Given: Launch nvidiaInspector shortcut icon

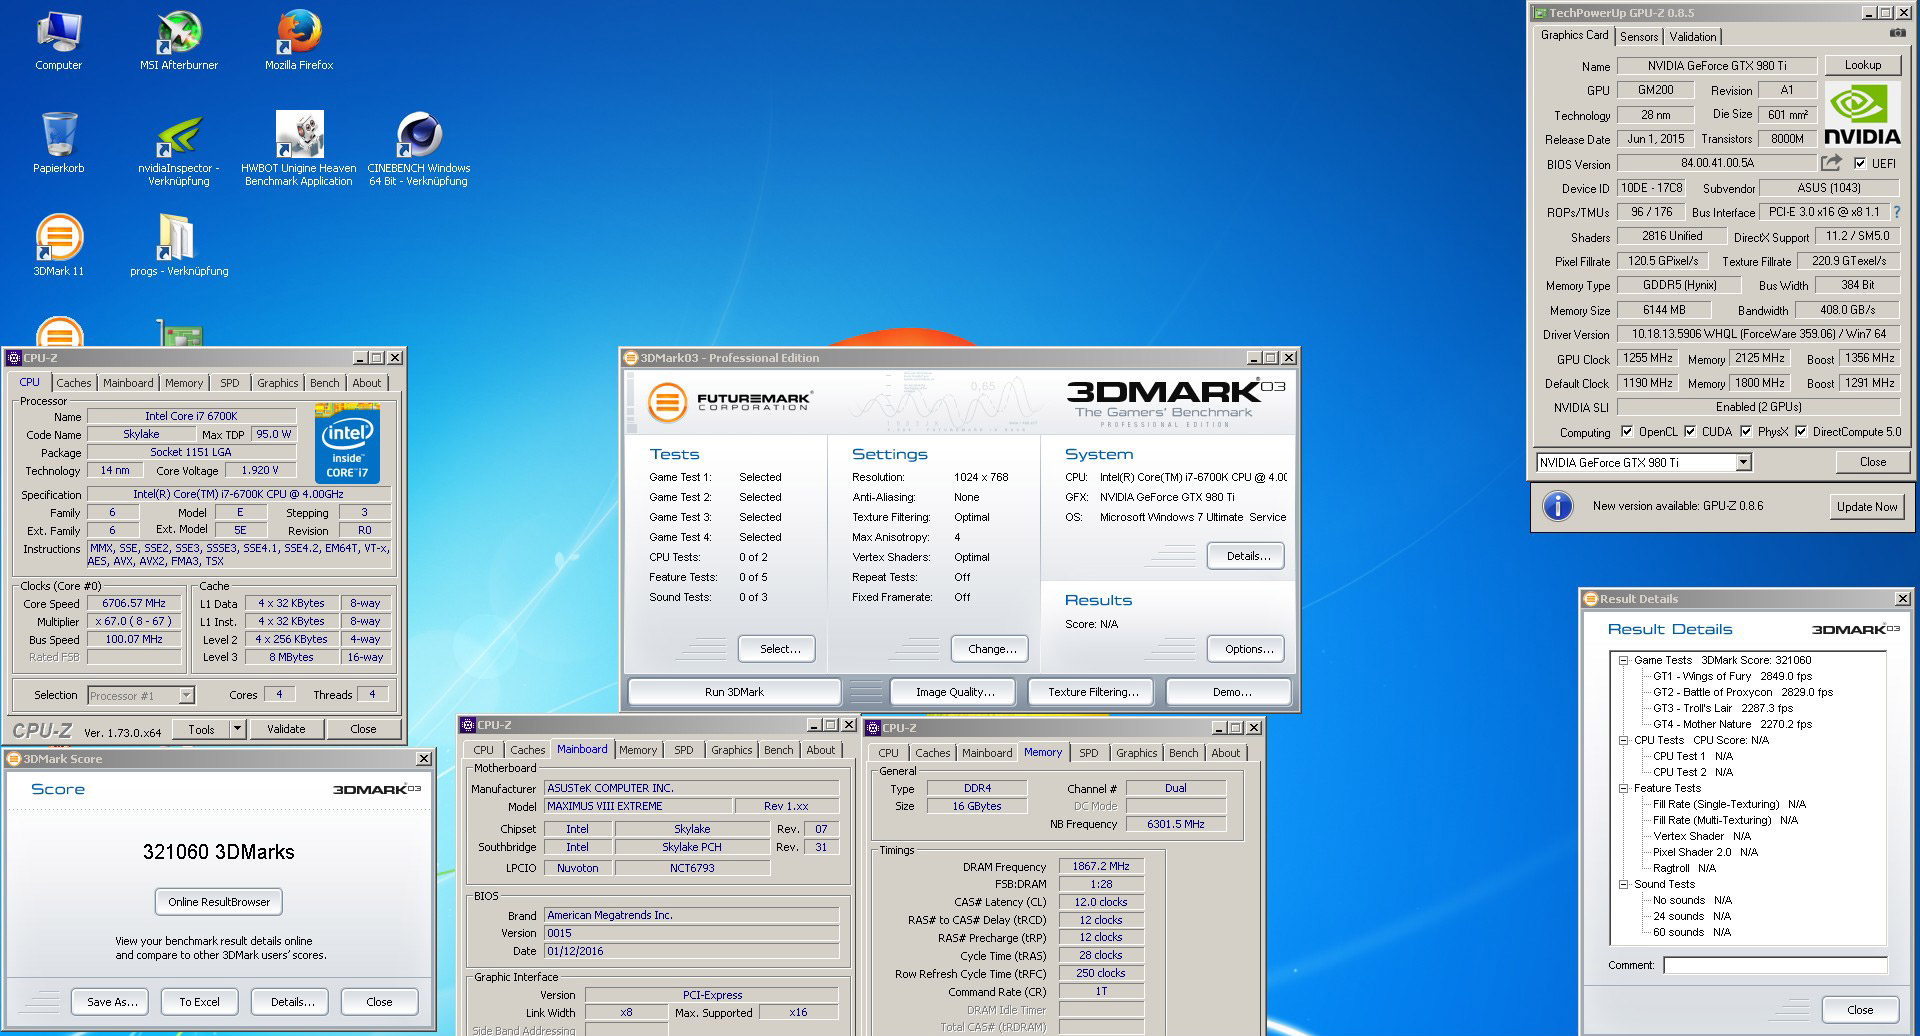Looking at the screenshot, I should tap(179, 150).
